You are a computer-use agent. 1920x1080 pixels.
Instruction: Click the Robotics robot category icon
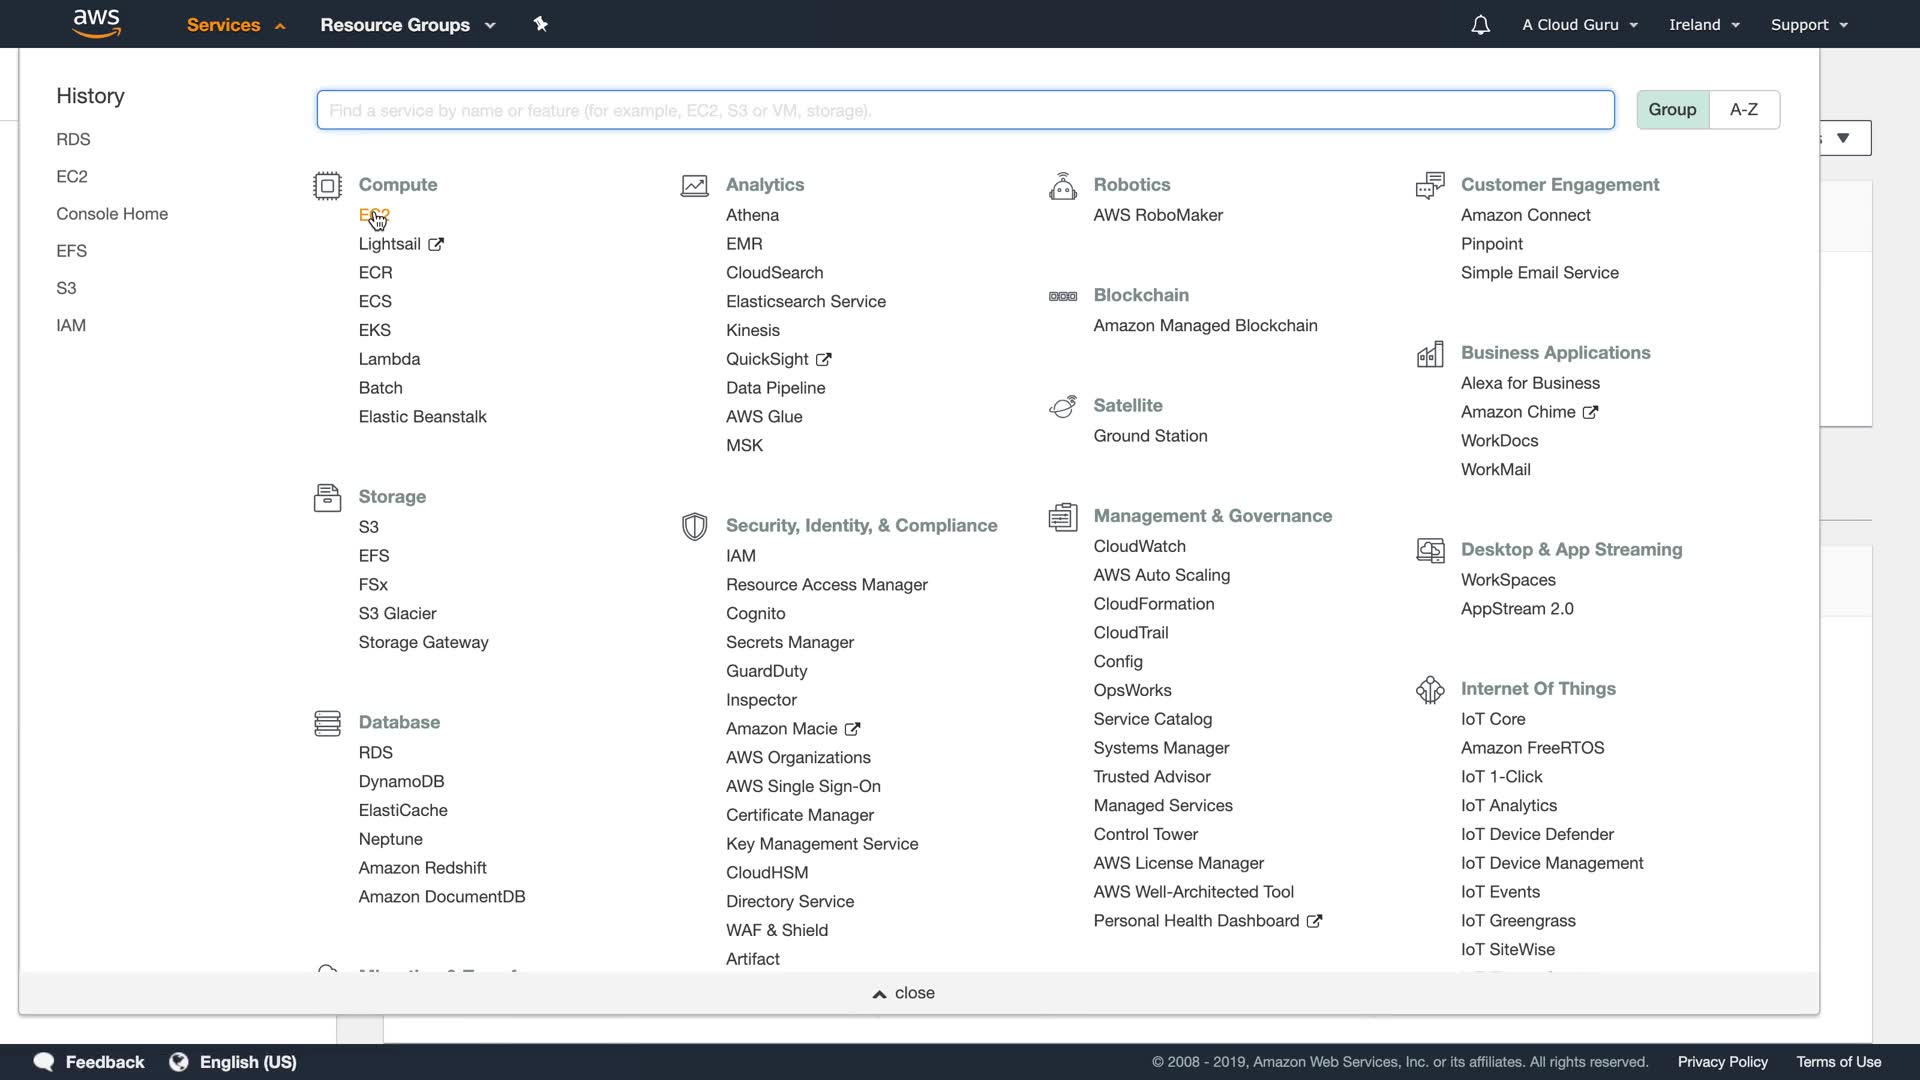1062,186
